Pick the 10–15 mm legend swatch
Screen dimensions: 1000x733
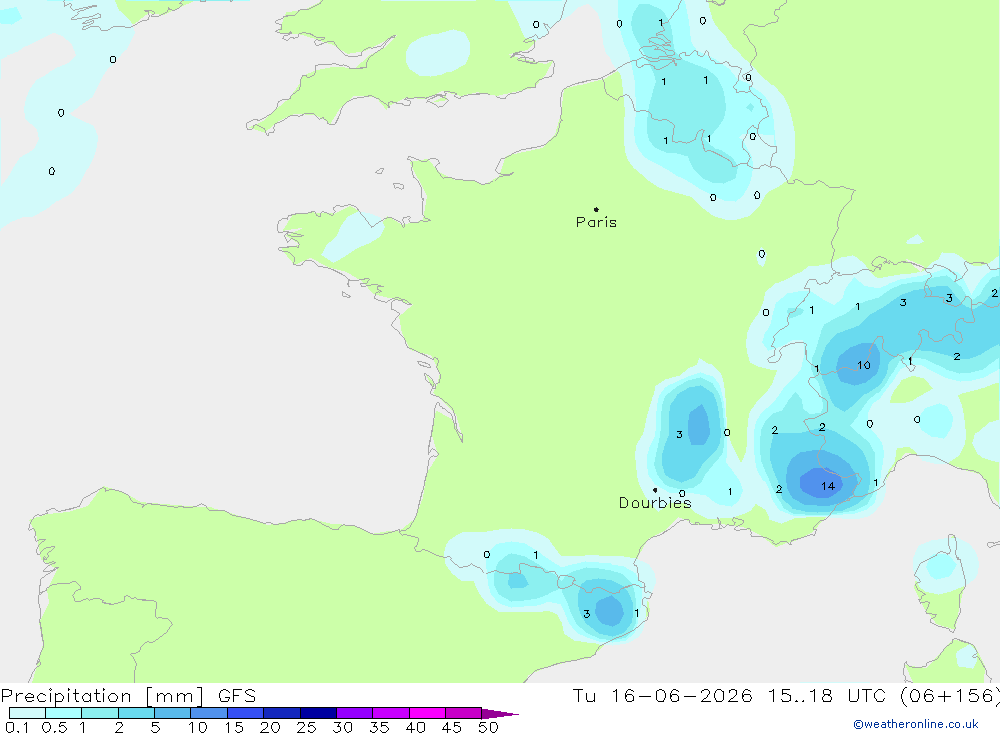[209, 713]
